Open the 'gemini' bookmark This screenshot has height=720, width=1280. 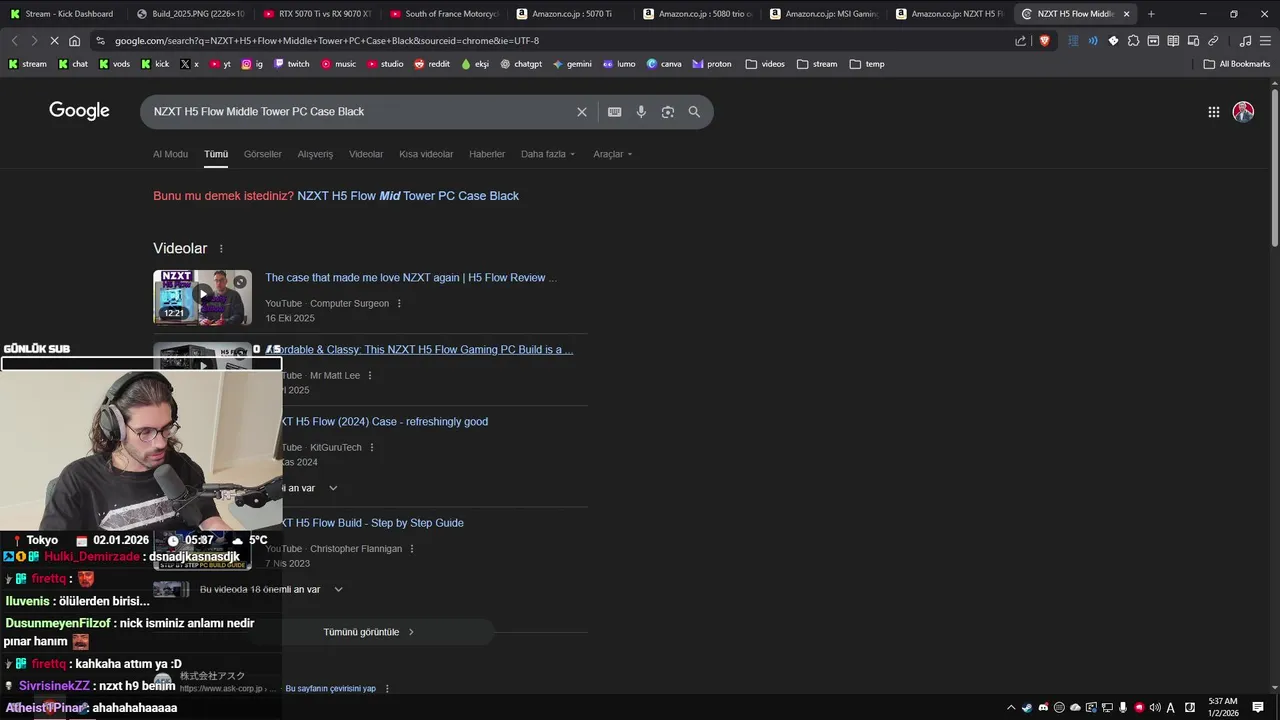click(x=572, y=64)
